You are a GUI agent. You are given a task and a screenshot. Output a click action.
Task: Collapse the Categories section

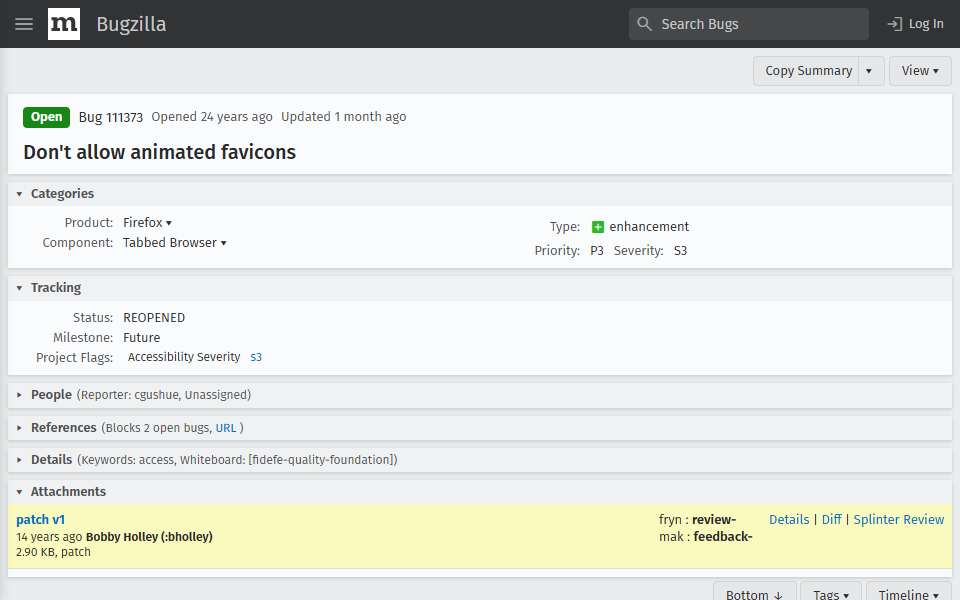pyautogui.click(x=19, y=193)
